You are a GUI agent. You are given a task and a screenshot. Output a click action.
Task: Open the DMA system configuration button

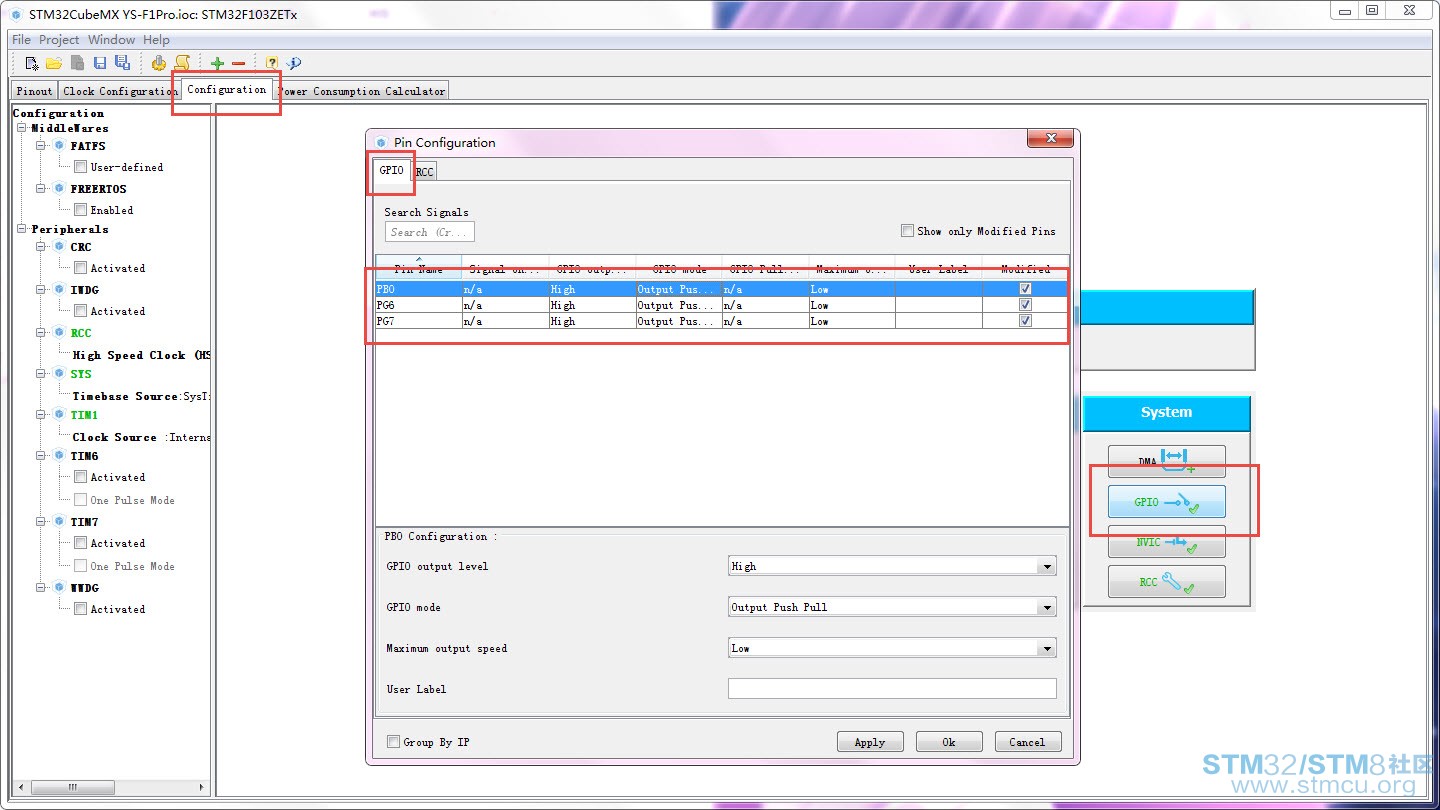(x=1166, y=462)
